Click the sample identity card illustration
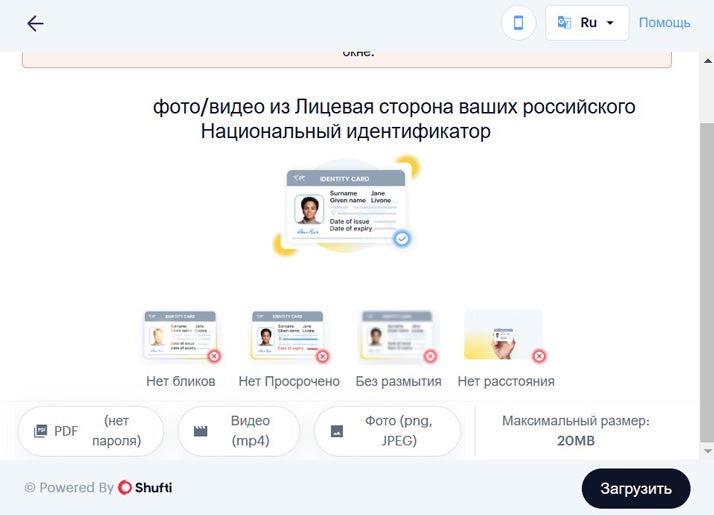Viewport: 714px width, 515px height. click(346, 205)
